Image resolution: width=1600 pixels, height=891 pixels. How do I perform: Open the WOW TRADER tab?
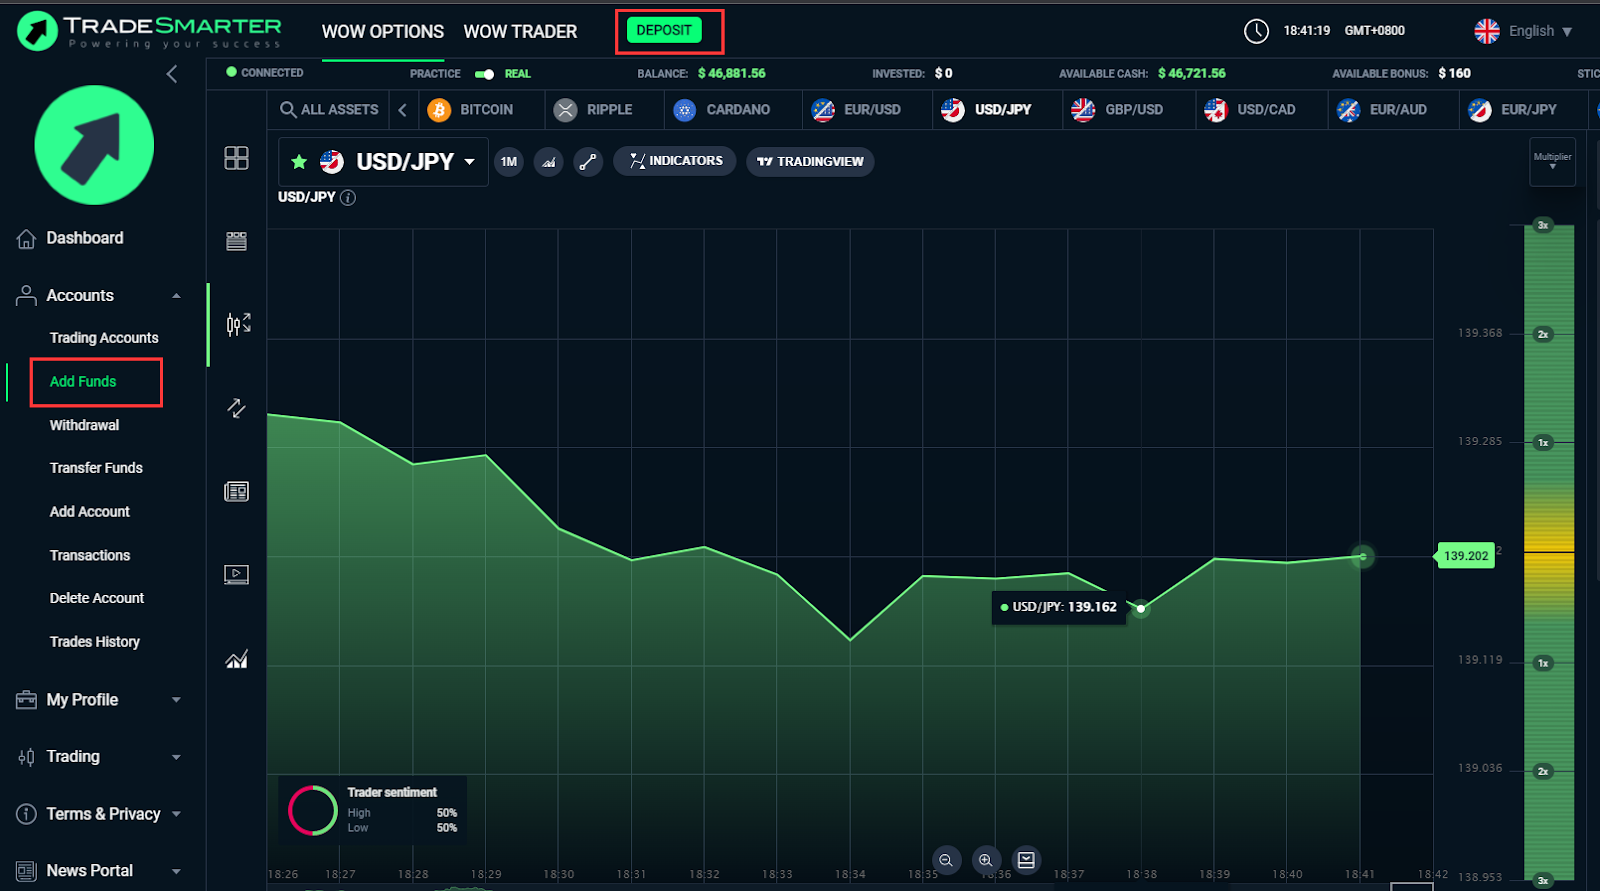[520, 32]
